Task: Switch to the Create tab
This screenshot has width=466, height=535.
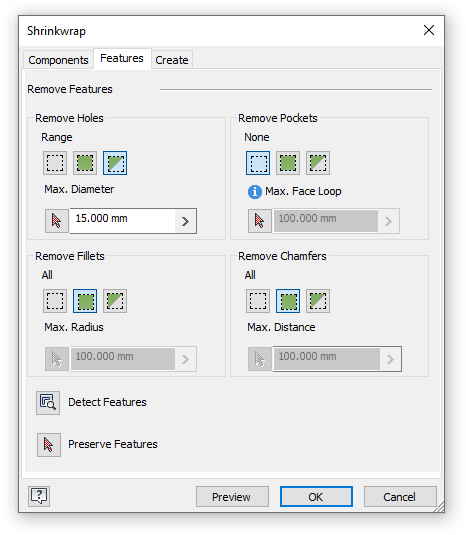Action: click(172, 60)
